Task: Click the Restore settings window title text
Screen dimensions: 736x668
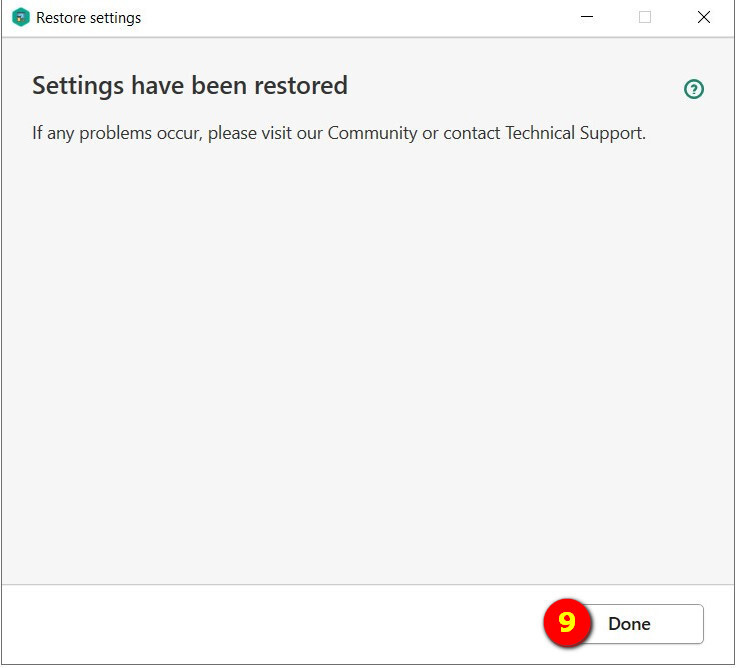Action: coord(89,18)
